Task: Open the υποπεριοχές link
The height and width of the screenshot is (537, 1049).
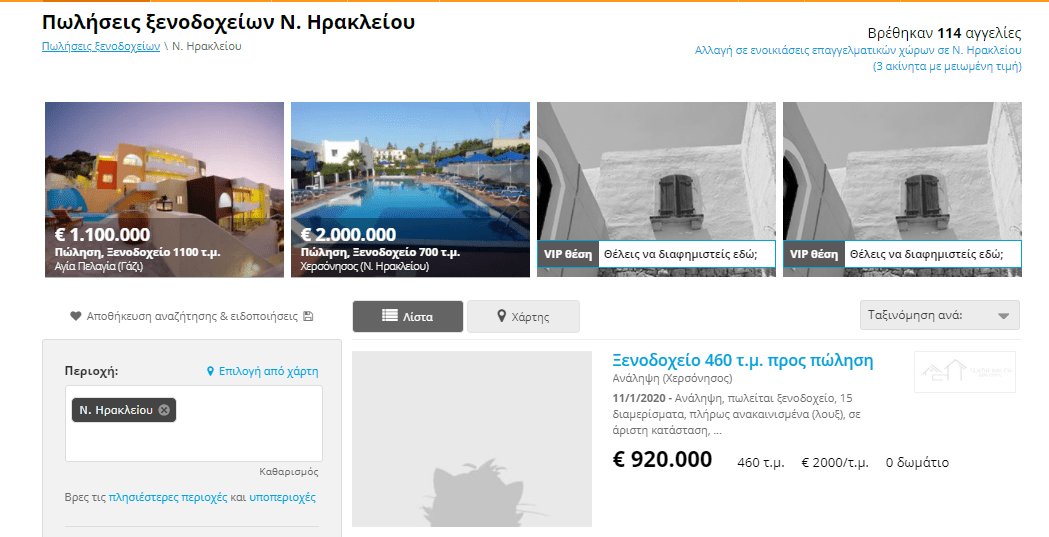Action: [x=282, y=498]
